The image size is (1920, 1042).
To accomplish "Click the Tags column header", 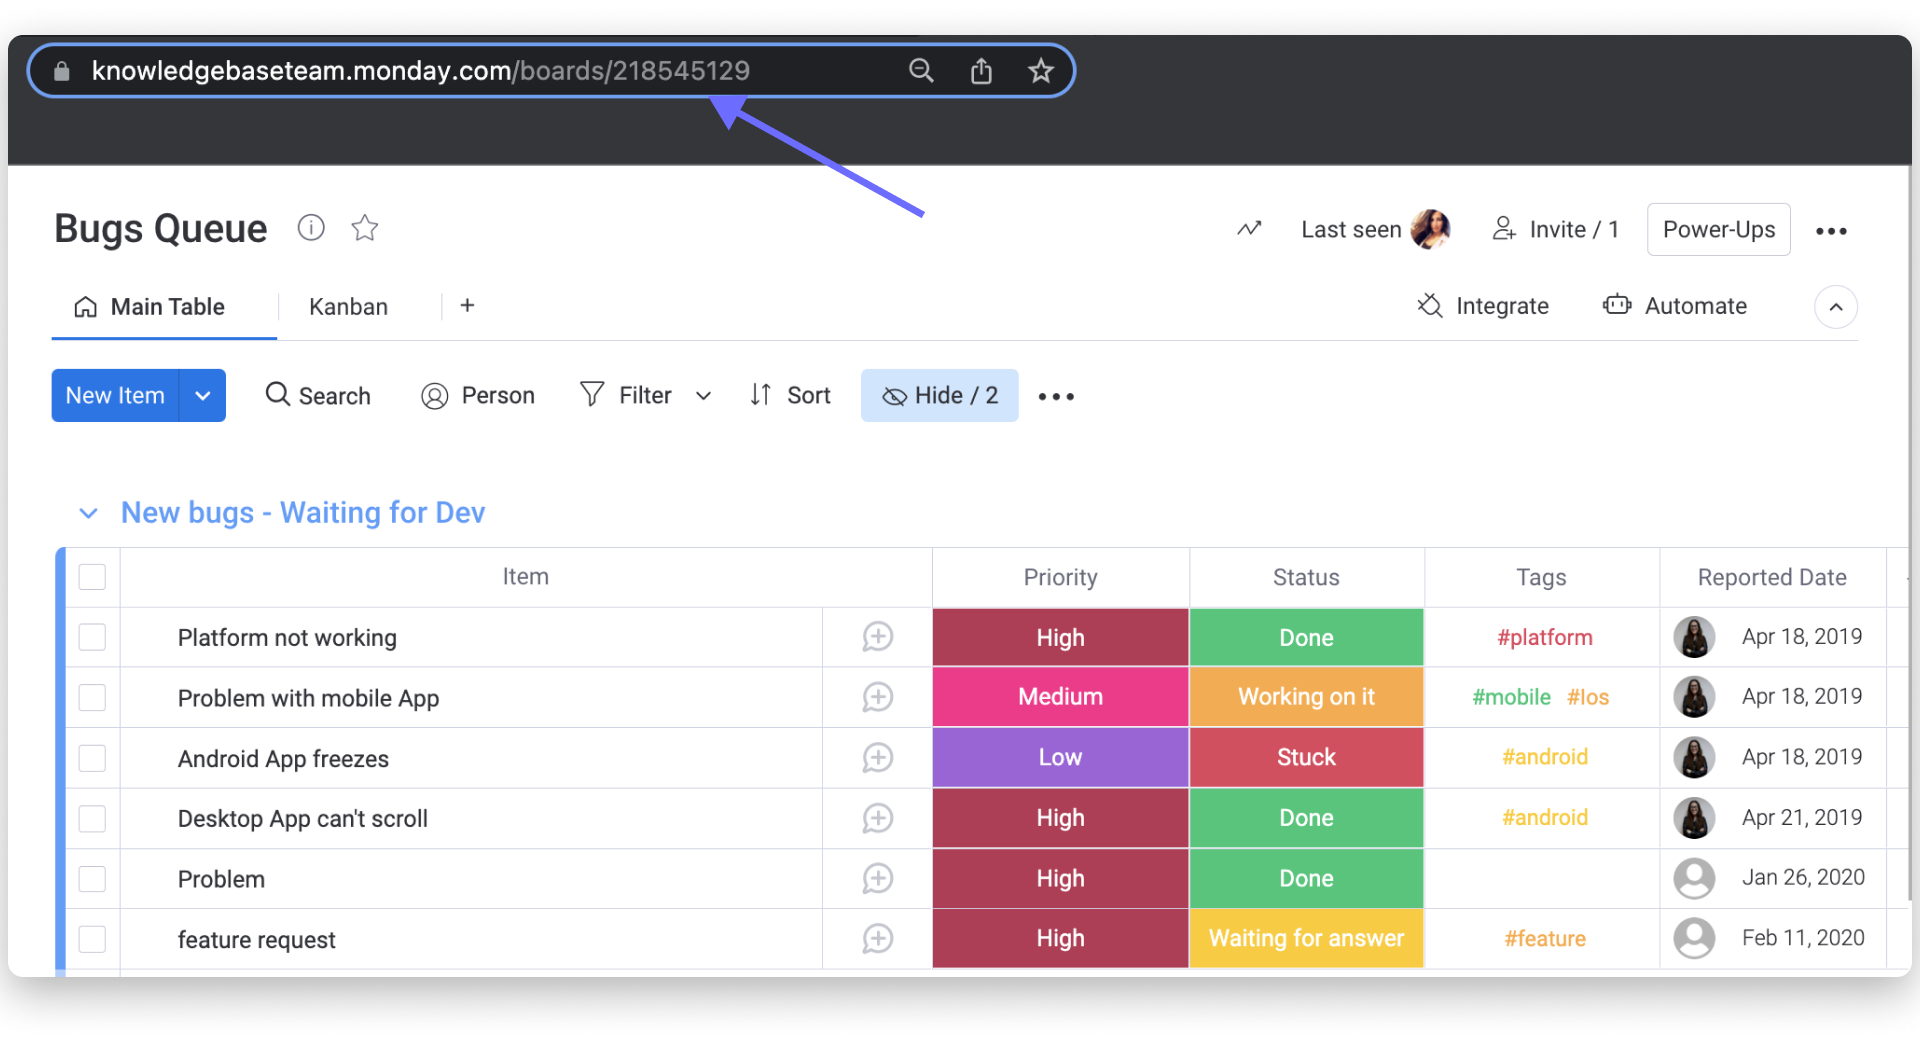I will (1541, 577).
